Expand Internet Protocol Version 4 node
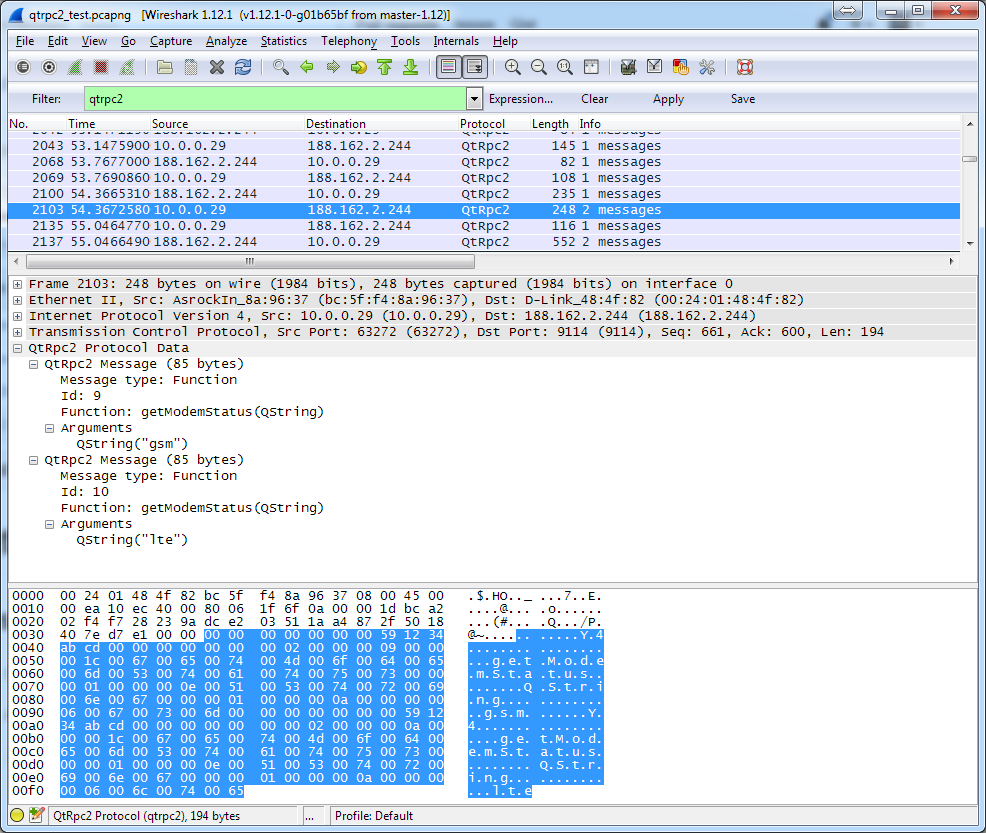The height and width of the screenshot is (833, 986). (x=18, y=316)
